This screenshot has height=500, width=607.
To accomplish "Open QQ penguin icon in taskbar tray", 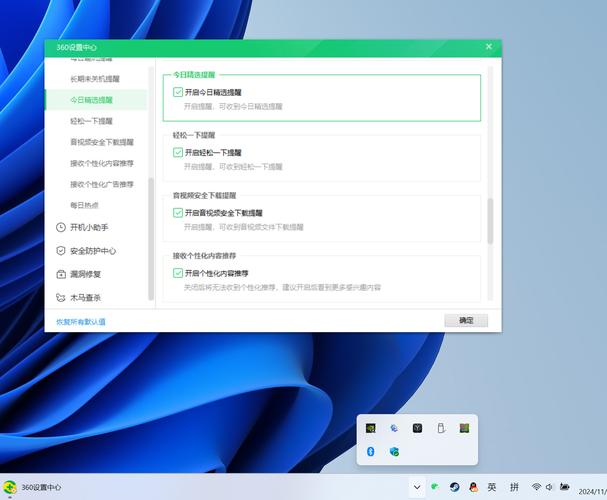I will [472, 487].
